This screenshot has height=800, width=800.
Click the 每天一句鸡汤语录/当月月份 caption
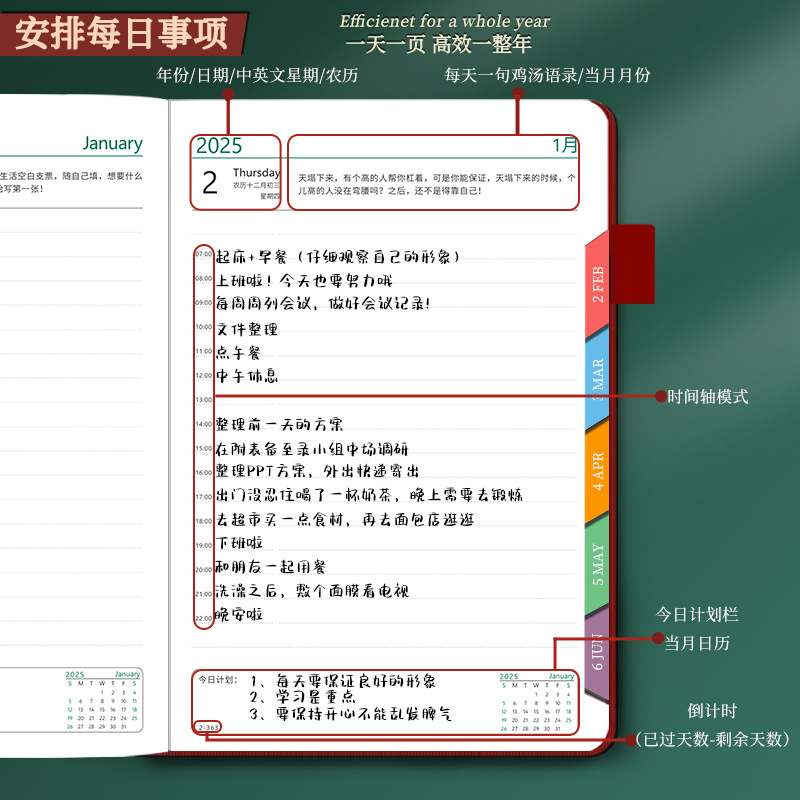click(x=547, y=75)
